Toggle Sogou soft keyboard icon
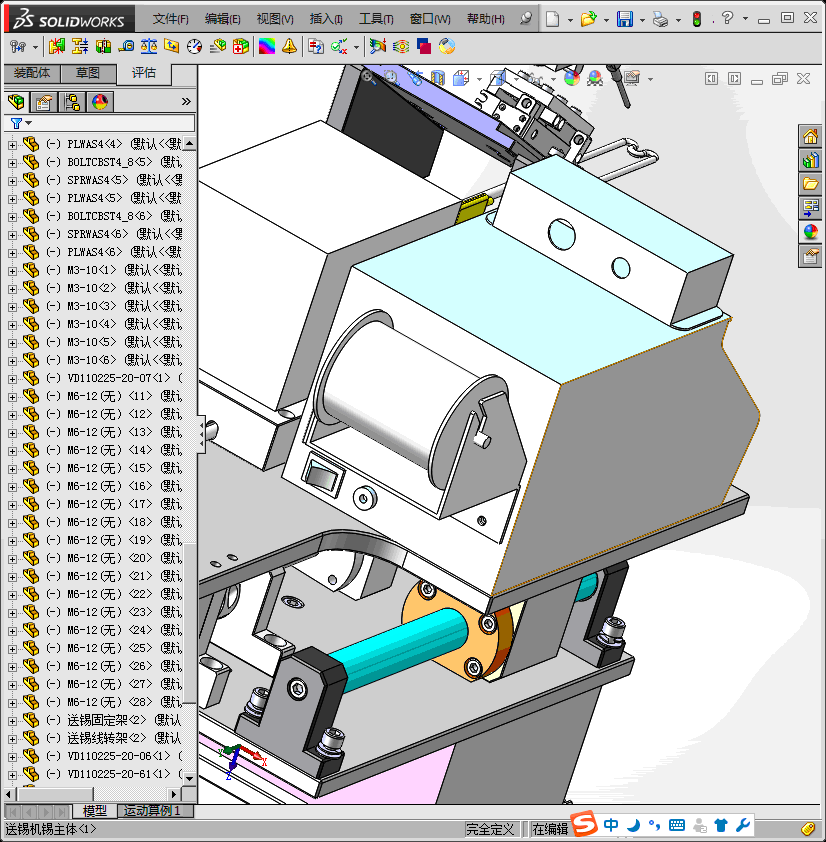The width and height of the screenshot is (826, 842). (x=677, y=825)
